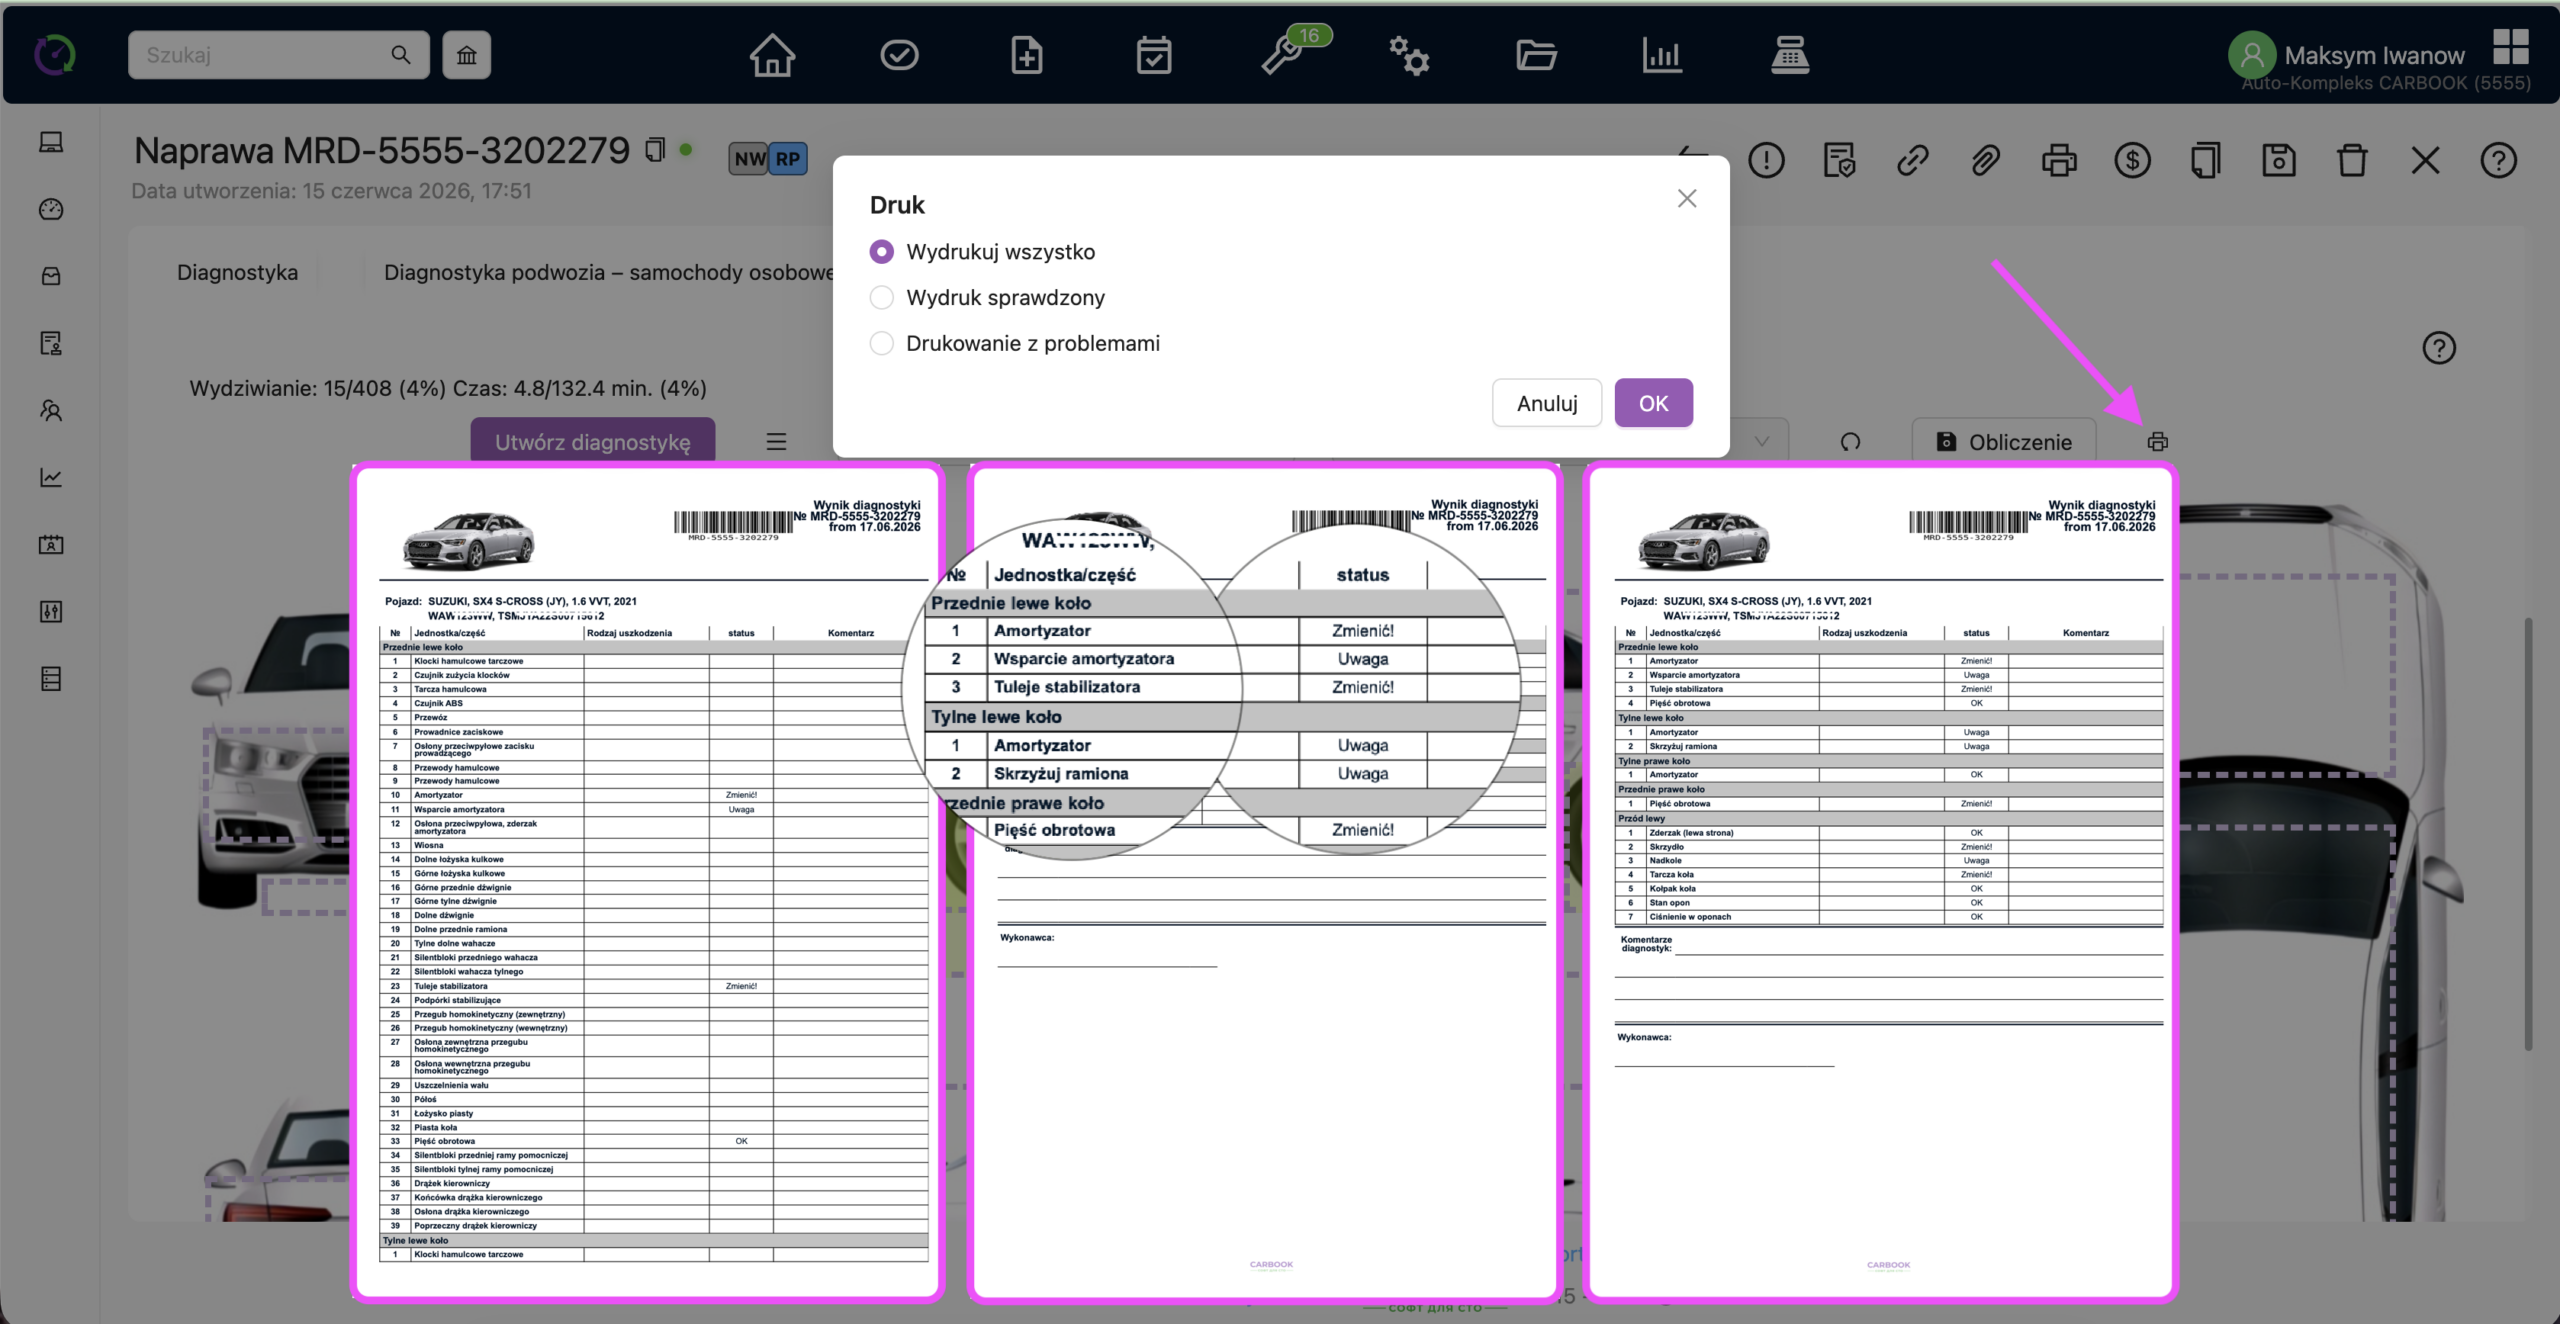2560x1324 pixels.
Task: Open the laptop icon in left sidebar
Action: coord(51,142)
